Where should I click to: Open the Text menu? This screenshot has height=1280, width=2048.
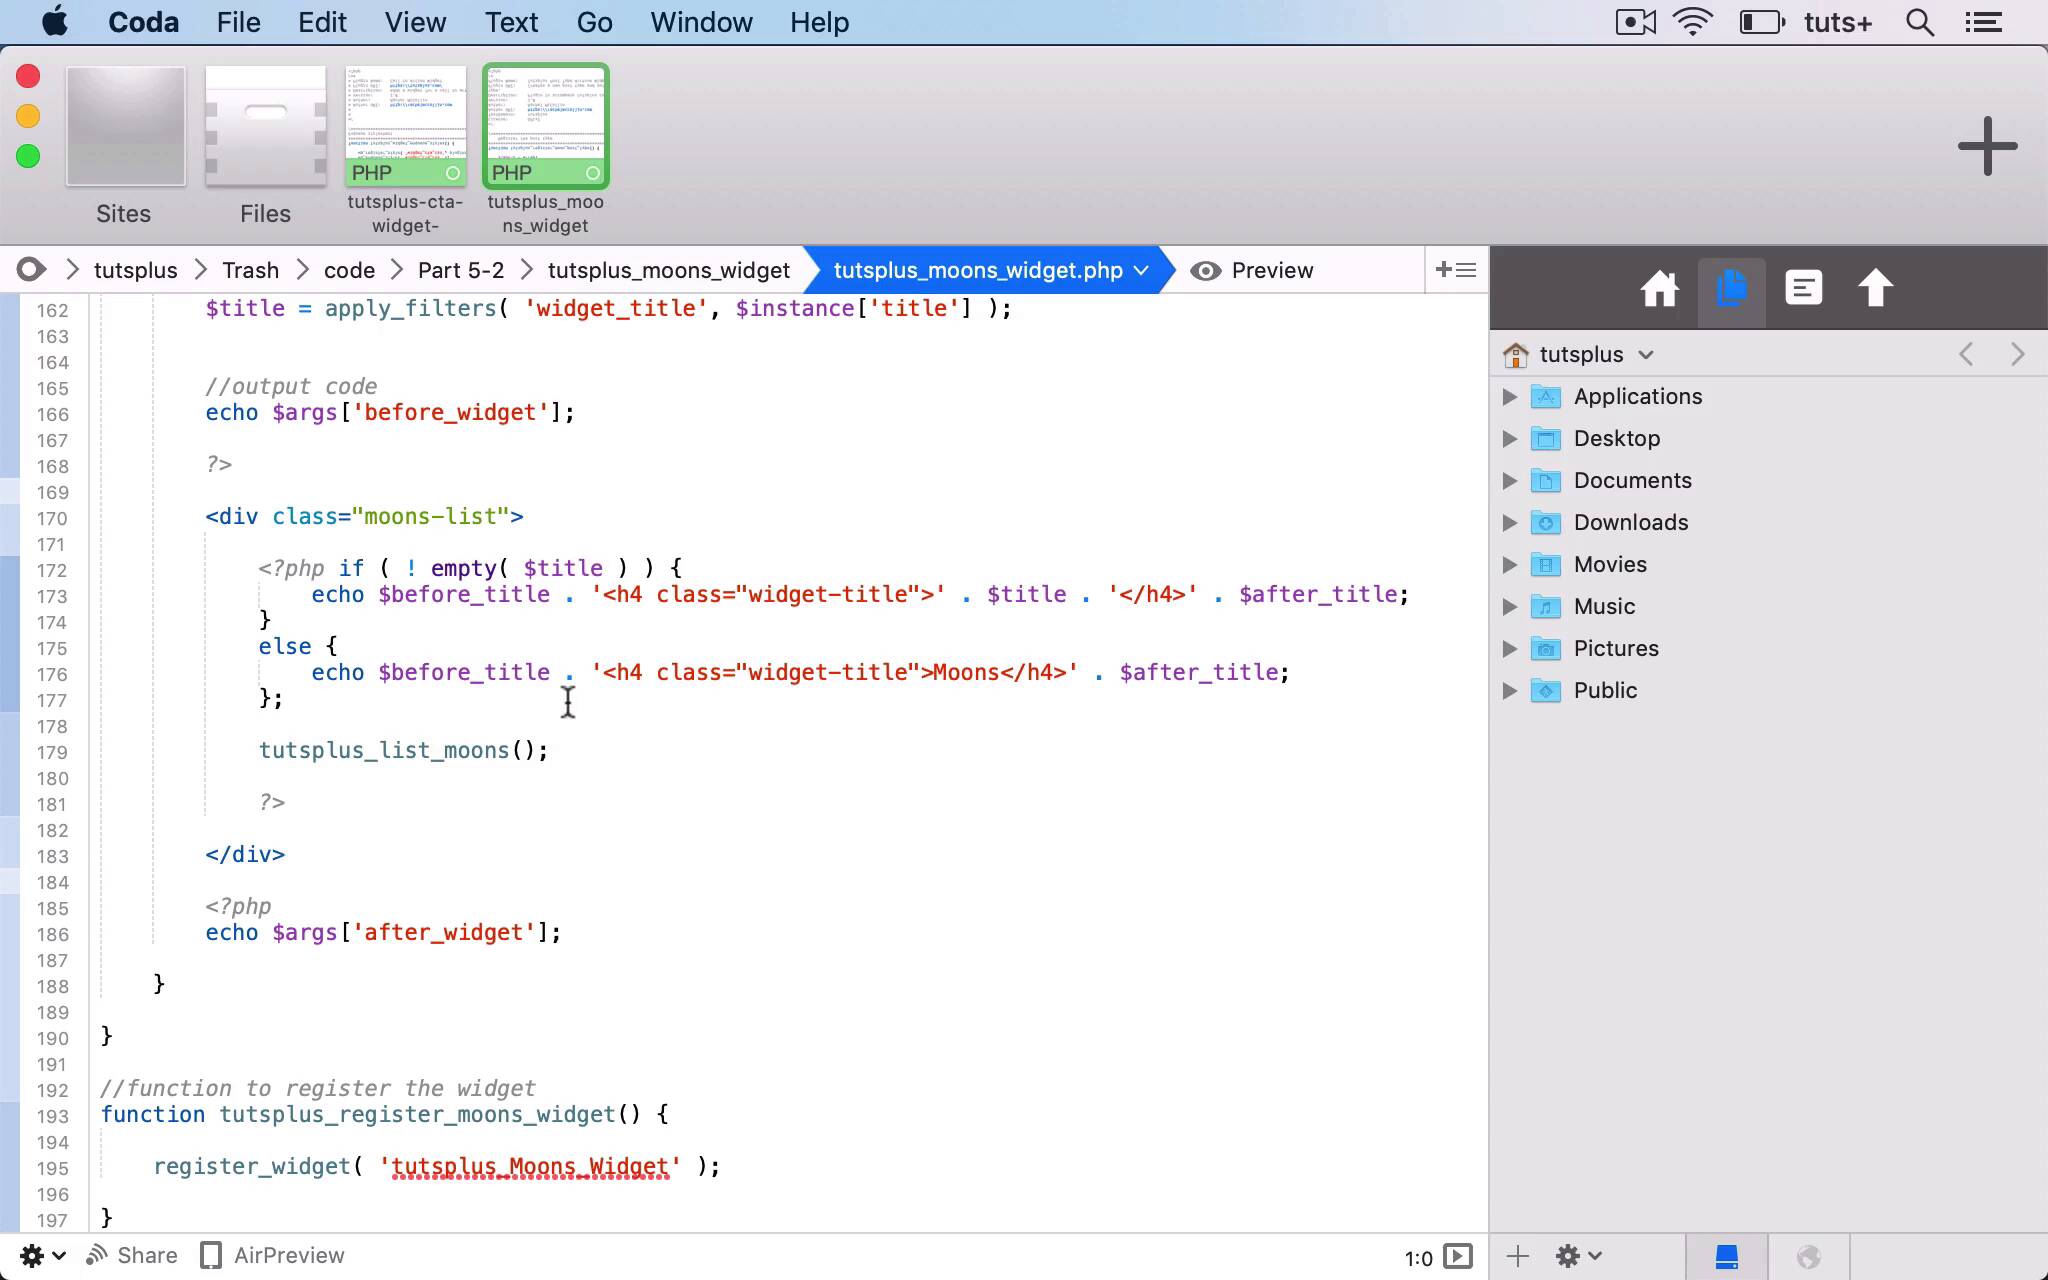click(x=511, y=22)
